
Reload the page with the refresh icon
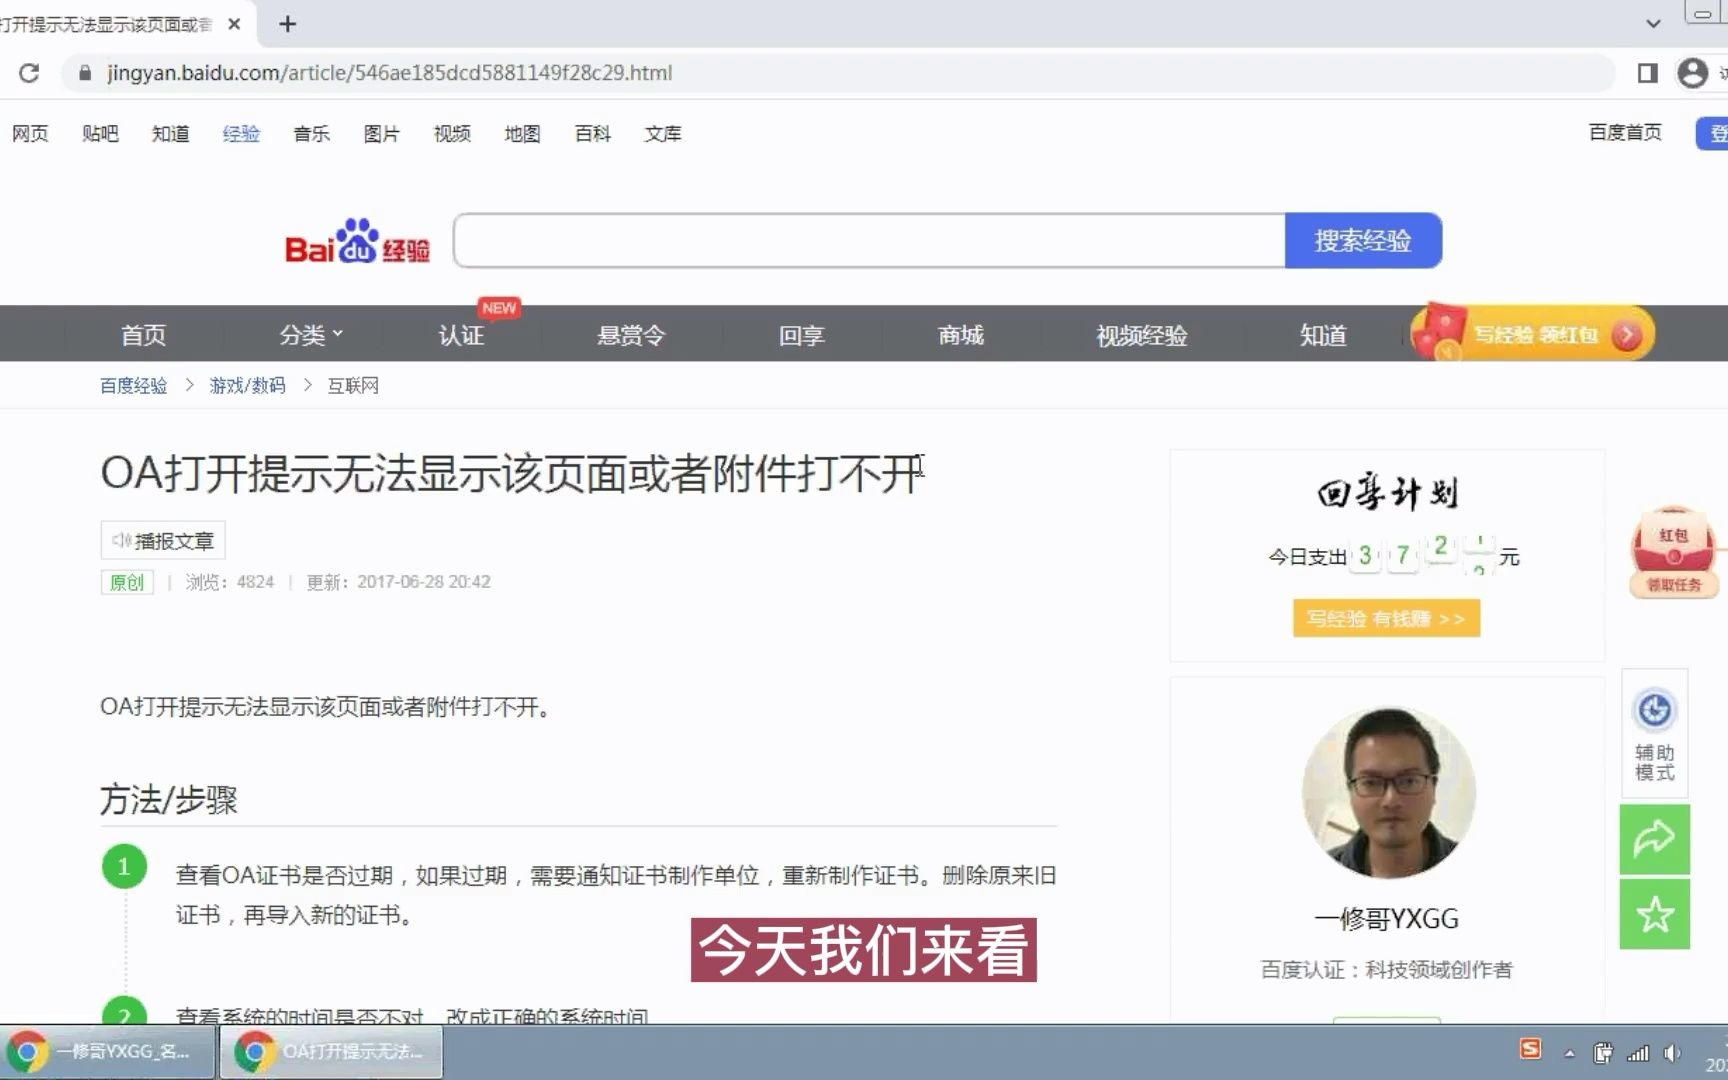point(29,73)
